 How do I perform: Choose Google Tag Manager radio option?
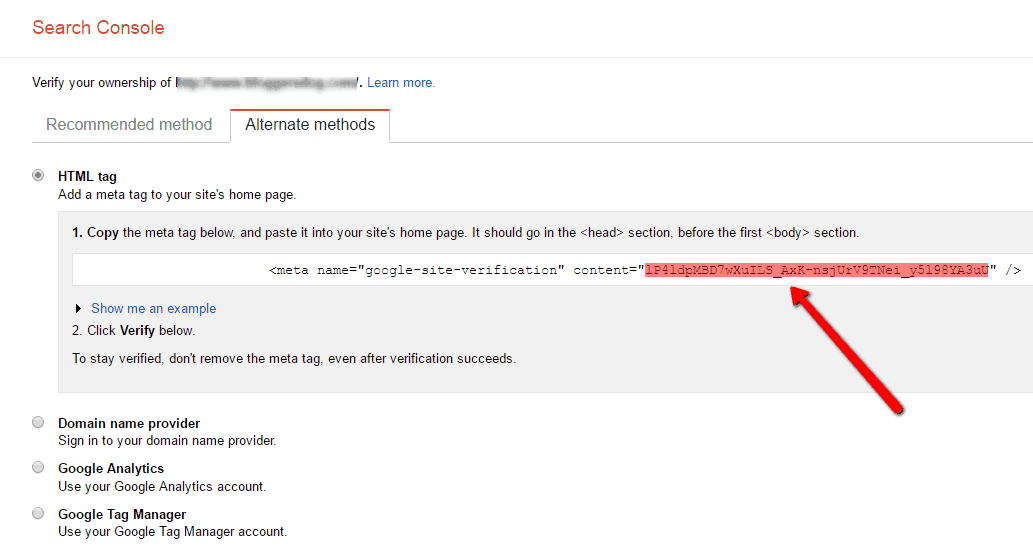(x=38, y=513)
